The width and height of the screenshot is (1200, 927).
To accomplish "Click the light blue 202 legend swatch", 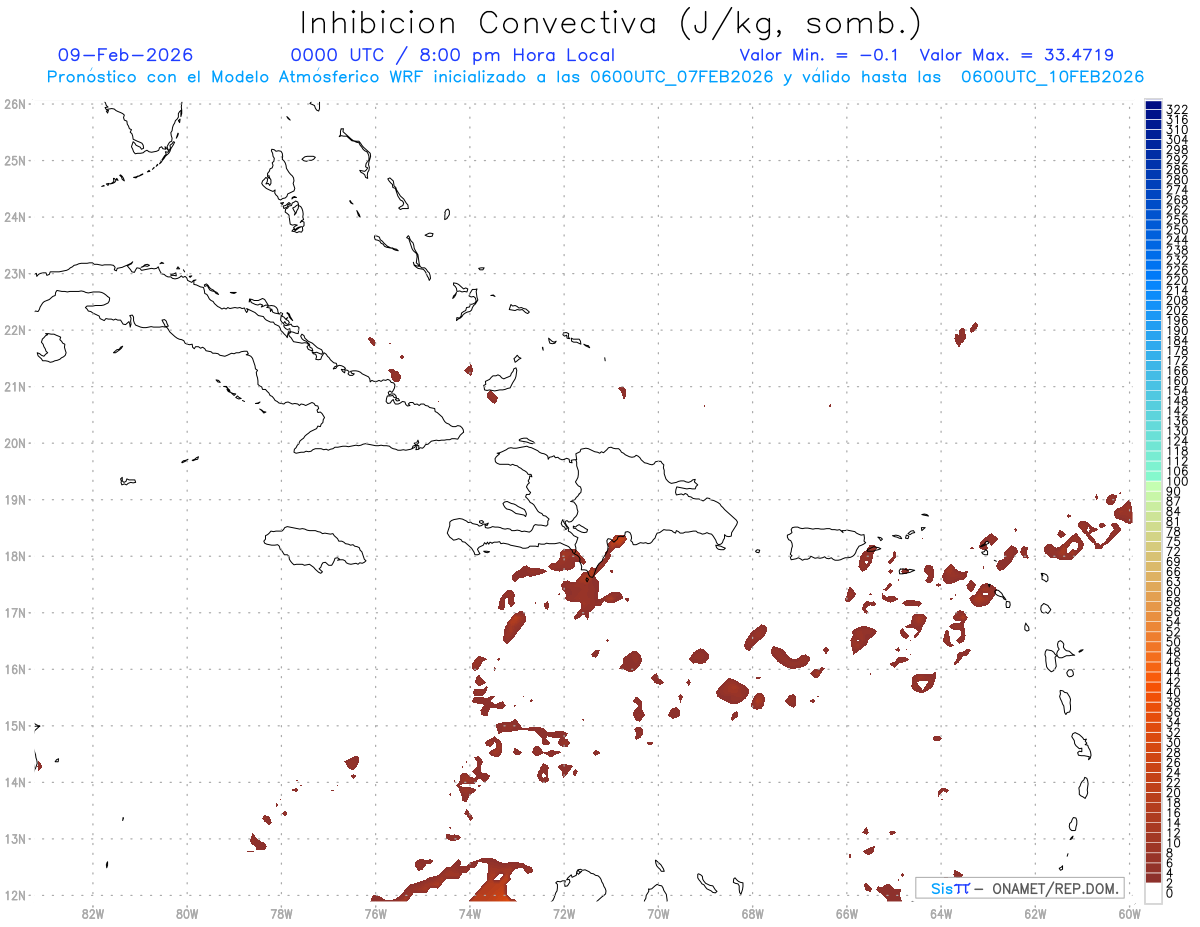I will click(x=1154, y=310).
